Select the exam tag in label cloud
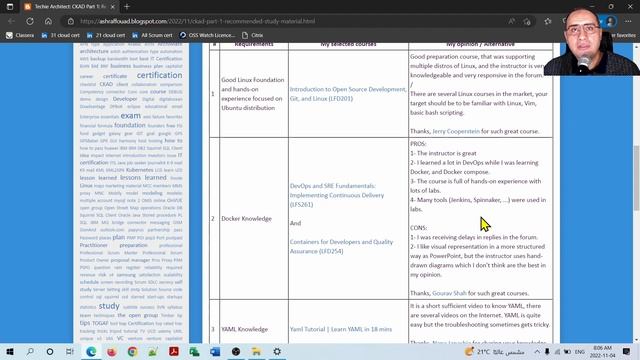Viewport: 640px width, 360px height. coord(131,116)
